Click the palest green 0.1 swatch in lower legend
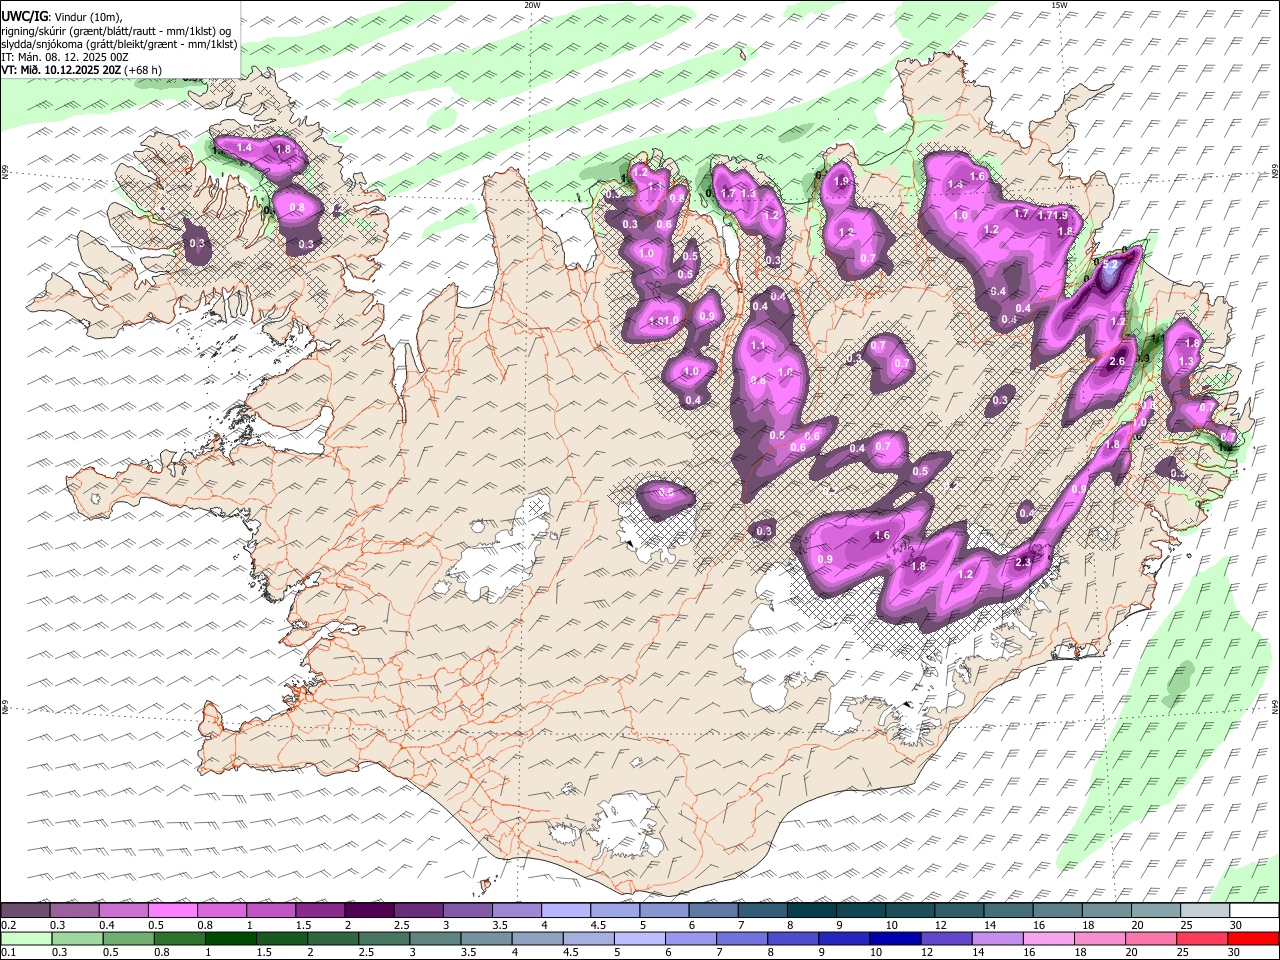Viewport: 1280px width, 960px height. [x=26, y=939]
